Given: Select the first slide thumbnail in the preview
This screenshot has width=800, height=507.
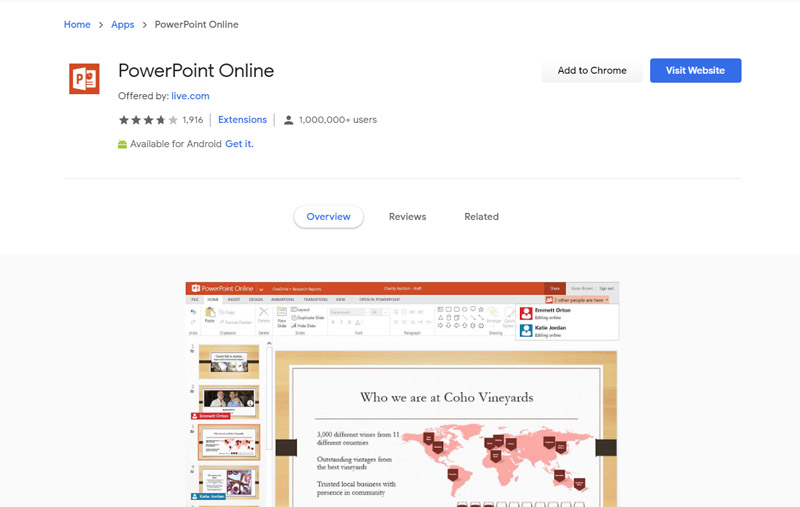Looking at the screenshot, I should pyautogui.click(x=229, y=361).
